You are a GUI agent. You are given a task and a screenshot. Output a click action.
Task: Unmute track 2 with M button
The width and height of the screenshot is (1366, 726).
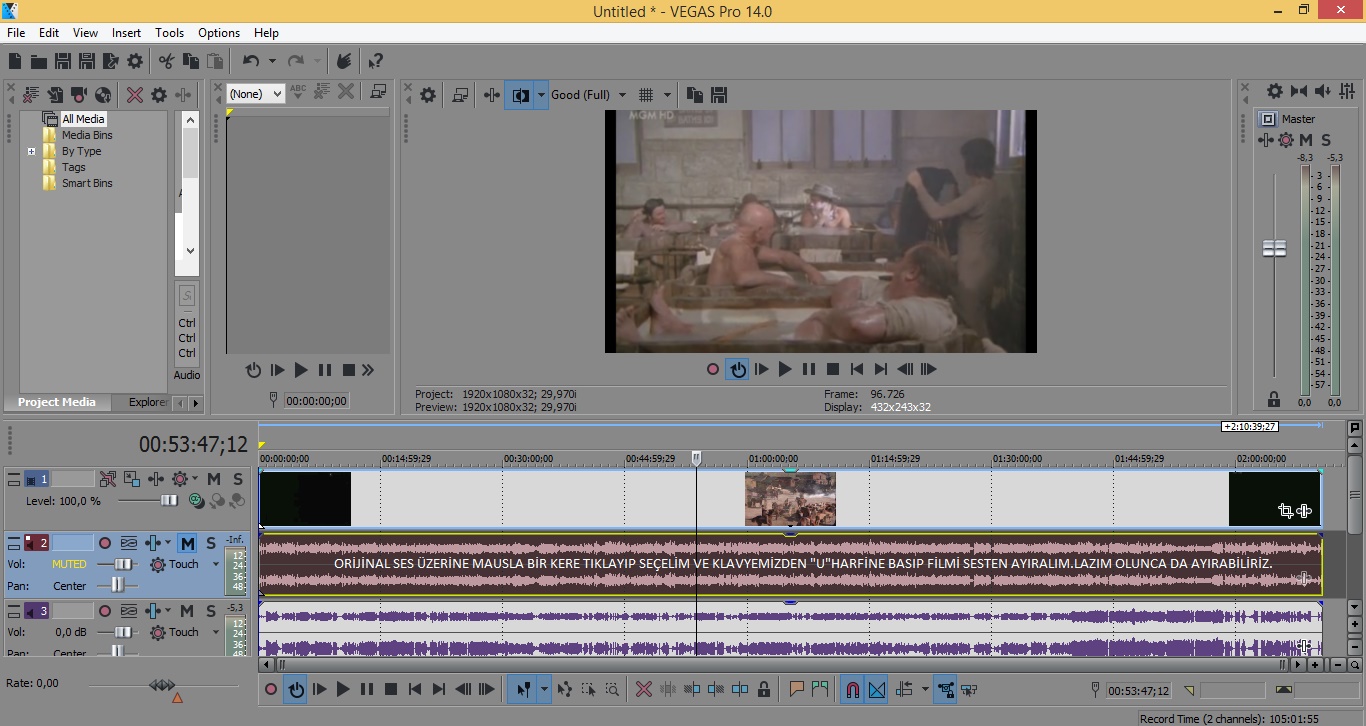(x=187, y=543)
